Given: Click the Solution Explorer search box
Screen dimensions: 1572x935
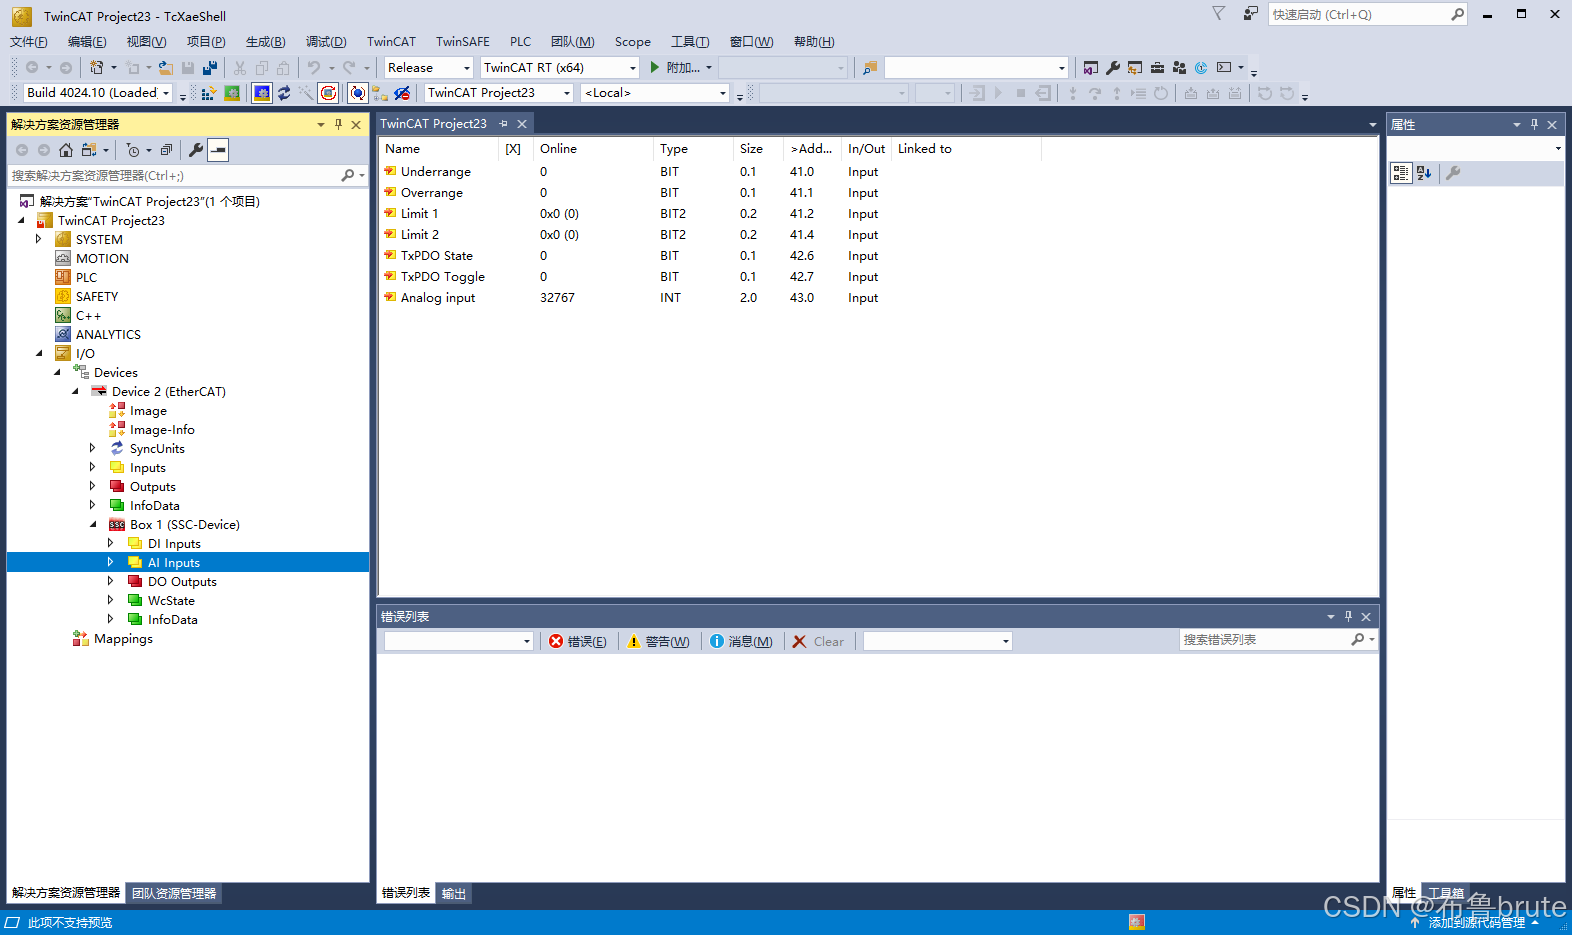Looking at the screenshot, I should point(175,175).
